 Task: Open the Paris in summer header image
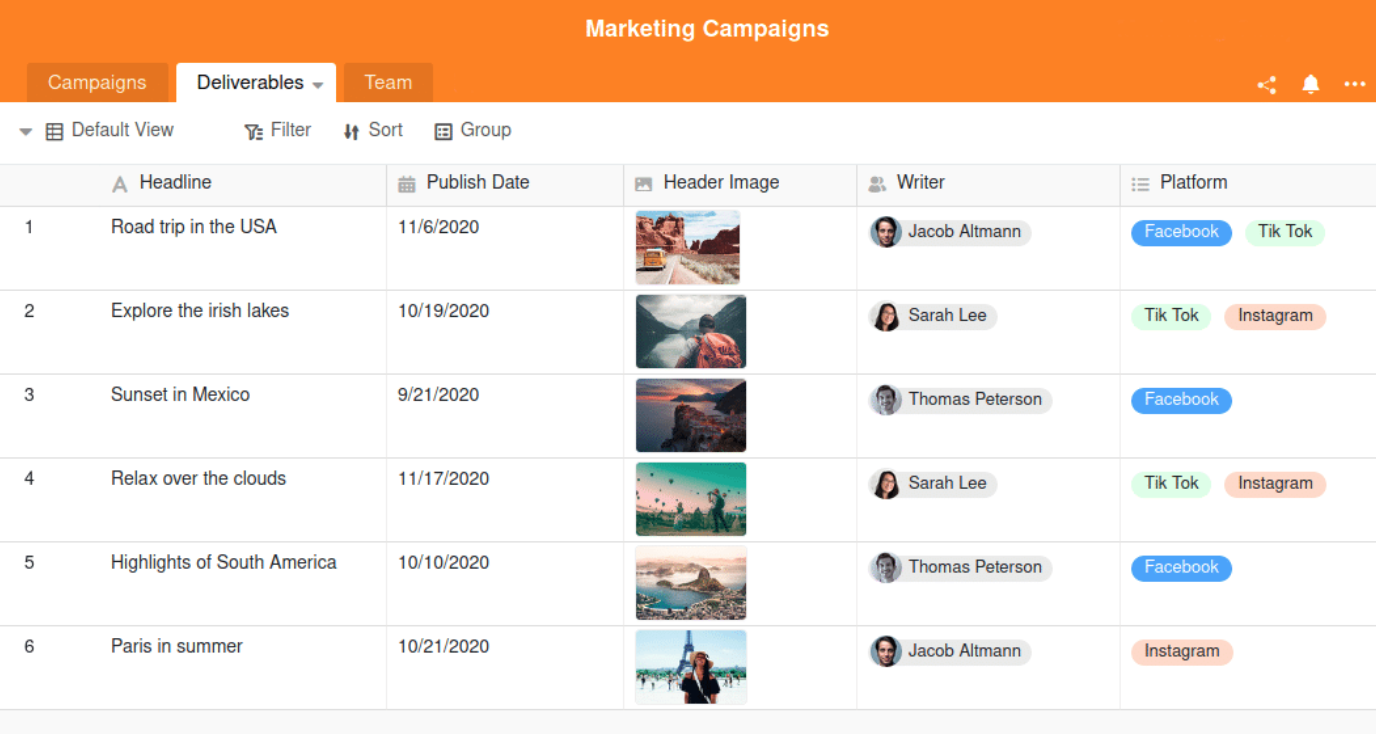[x=690, y=667]
